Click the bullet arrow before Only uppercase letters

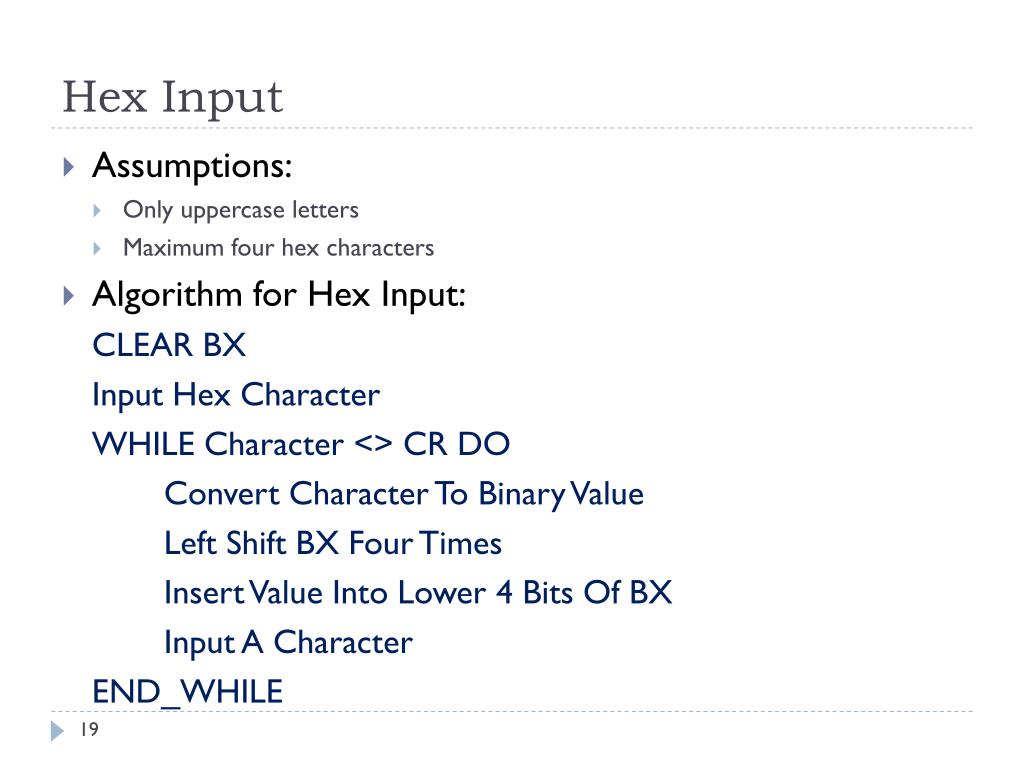point(97,210)
